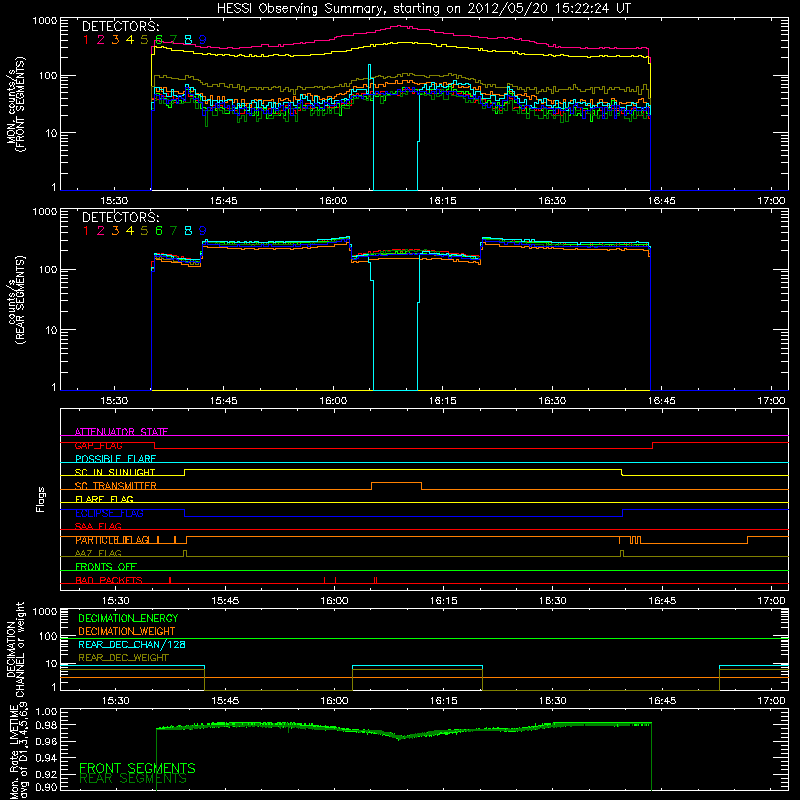Click the 'MON. counts/s (FRONT SEGMENTS)' axis title
The image size is (800, 800).
coord(16,104)
